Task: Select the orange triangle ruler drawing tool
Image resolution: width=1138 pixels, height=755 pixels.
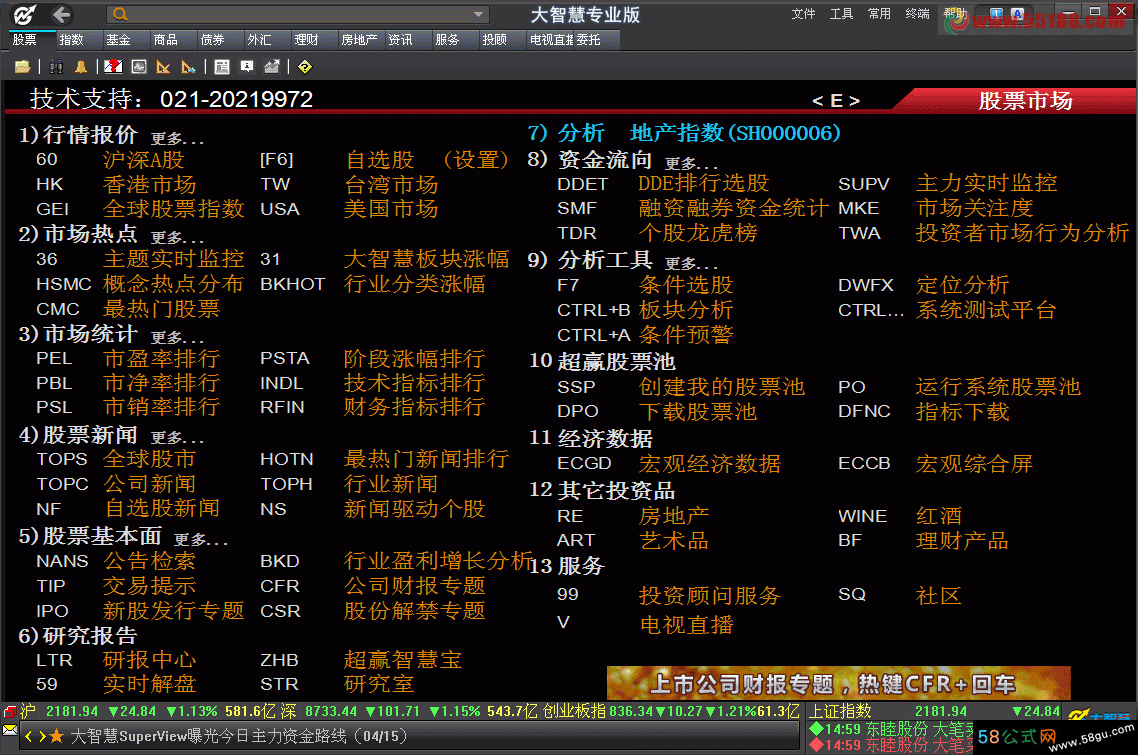Action: point(164,68)
